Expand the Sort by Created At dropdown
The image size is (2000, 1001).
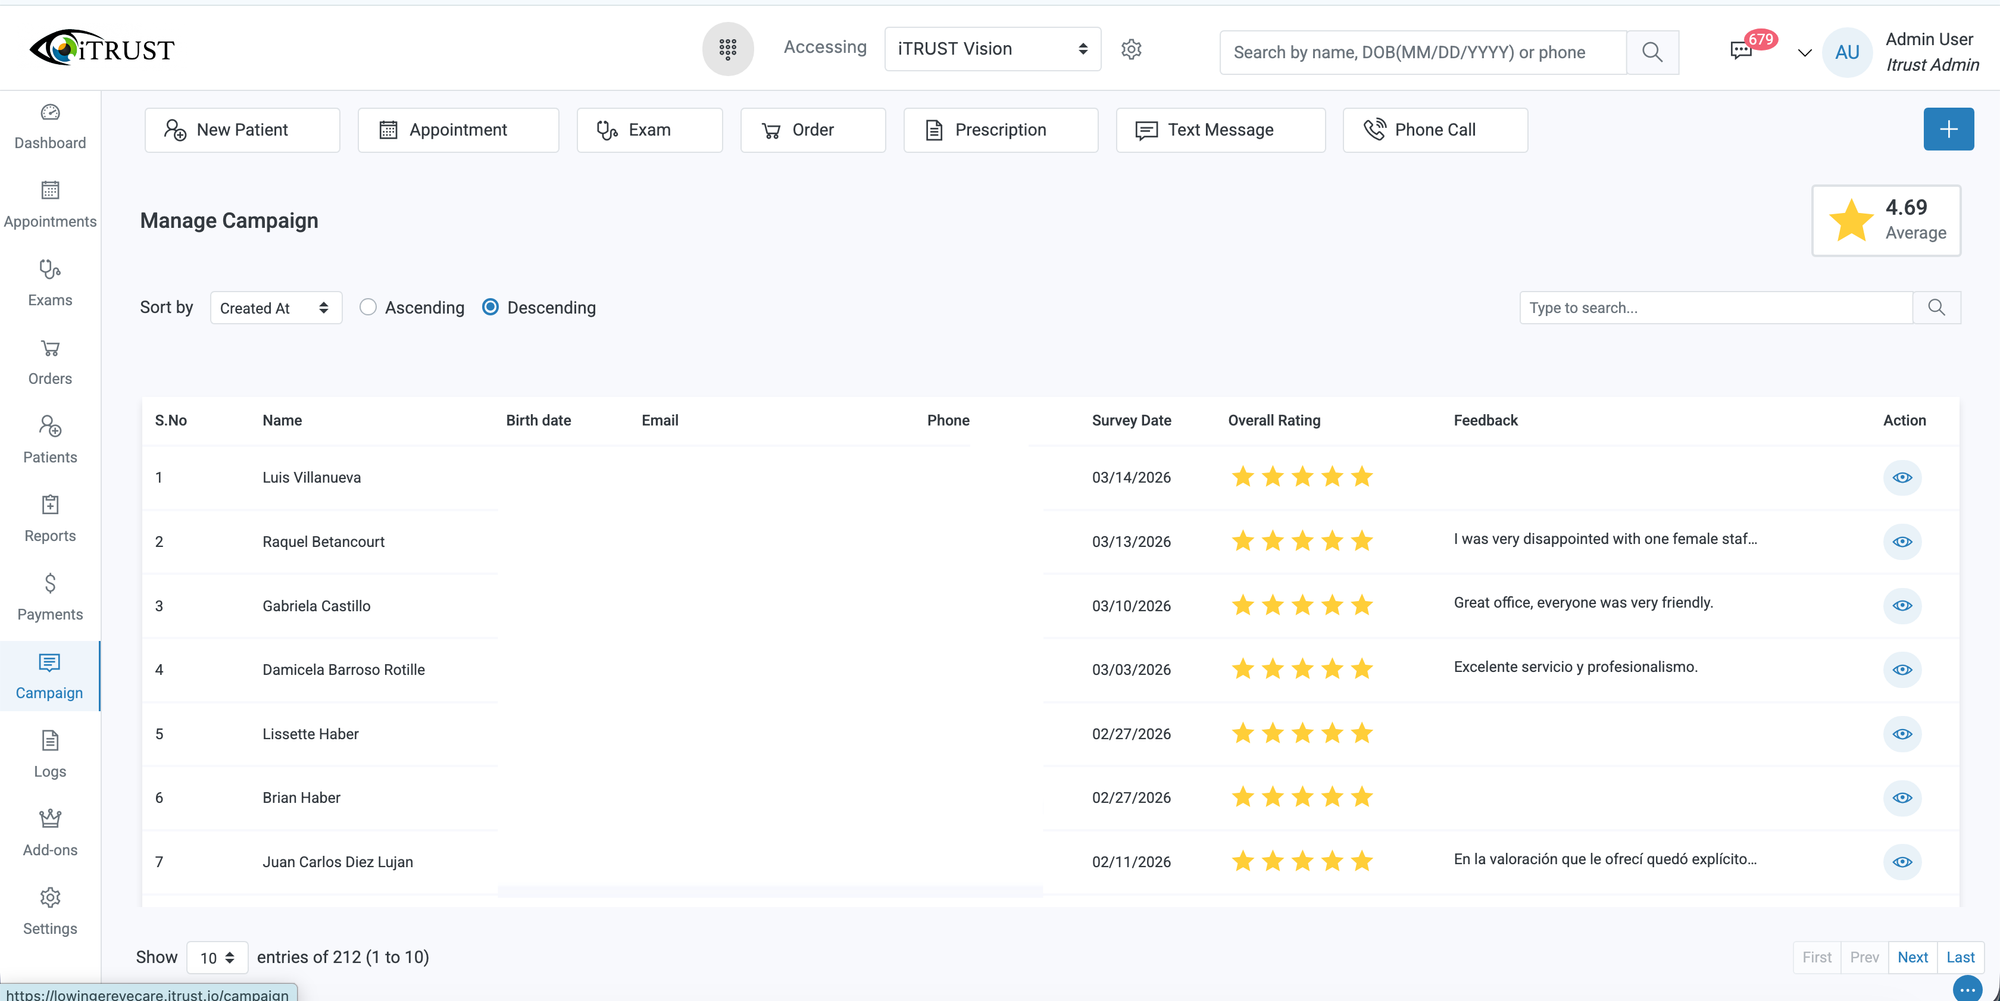coord(275,308)
